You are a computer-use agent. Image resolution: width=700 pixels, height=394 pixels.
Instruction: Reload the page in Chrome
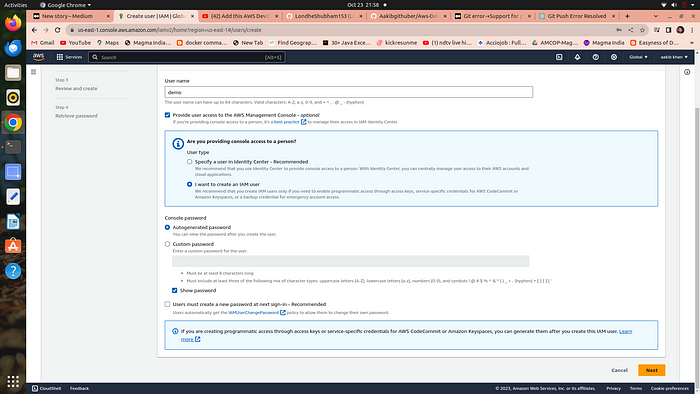[x=58, y=30]
